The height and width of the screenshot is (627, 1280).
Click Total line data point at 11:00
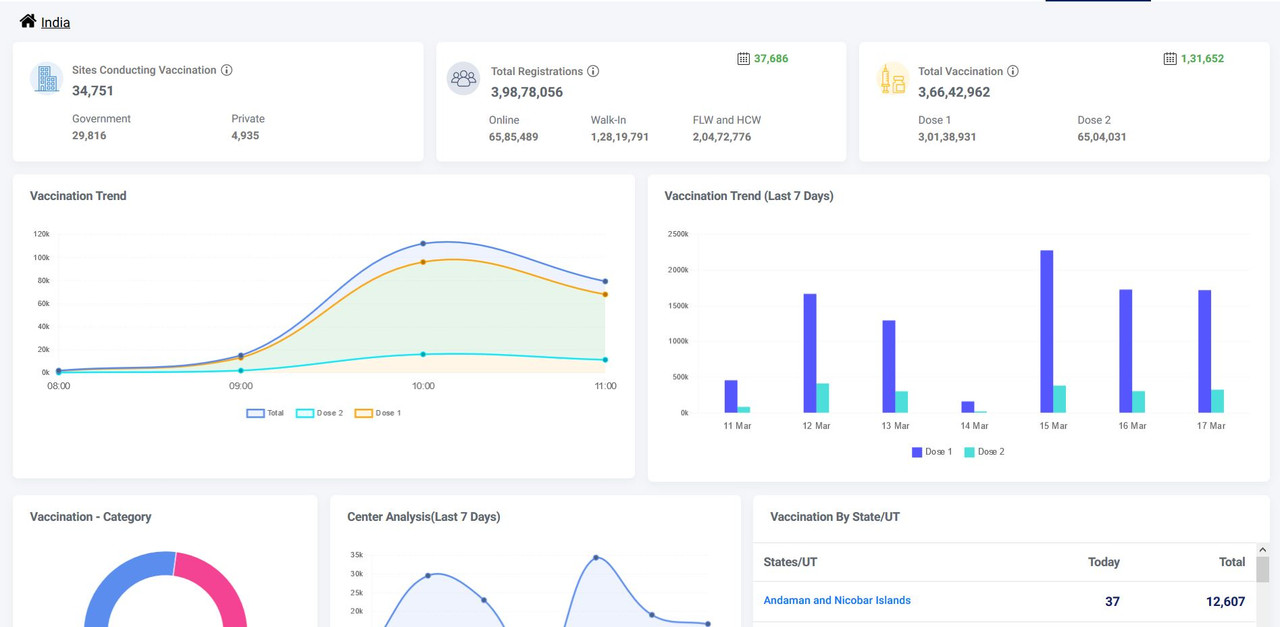(605, 281)
